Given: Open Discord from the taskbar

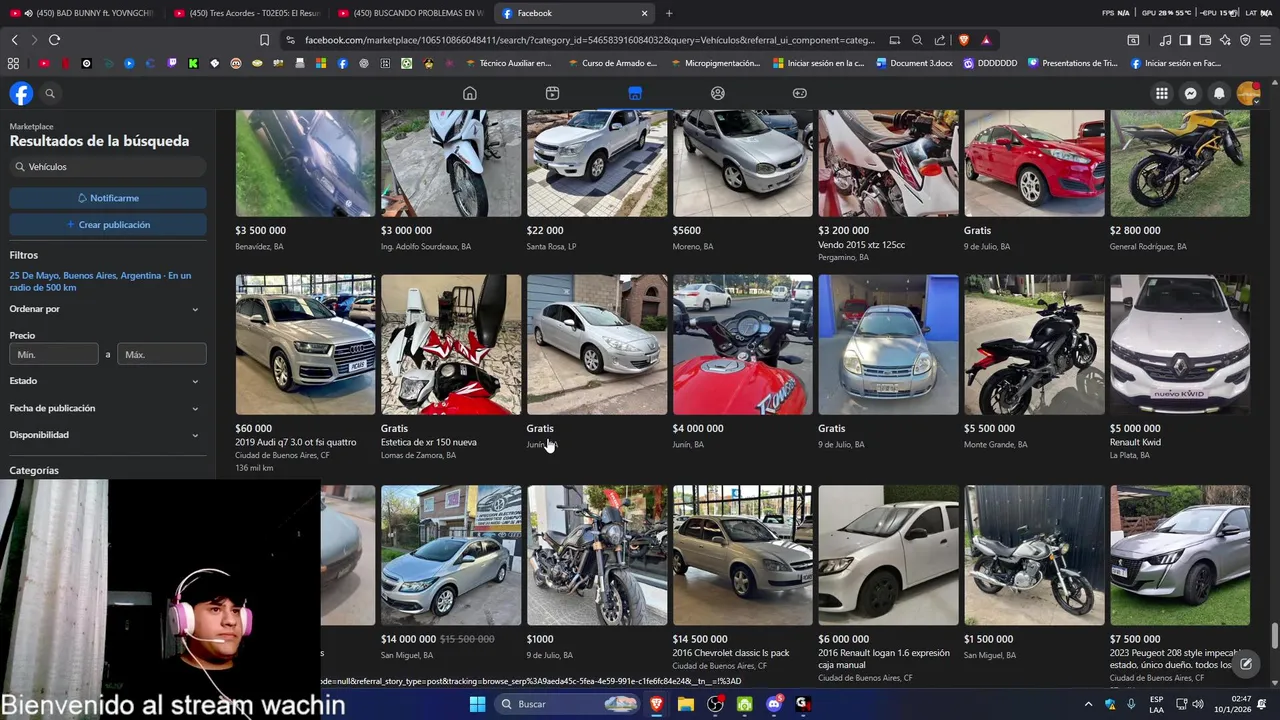Looking at the screenshot, I should click(774, 704).
